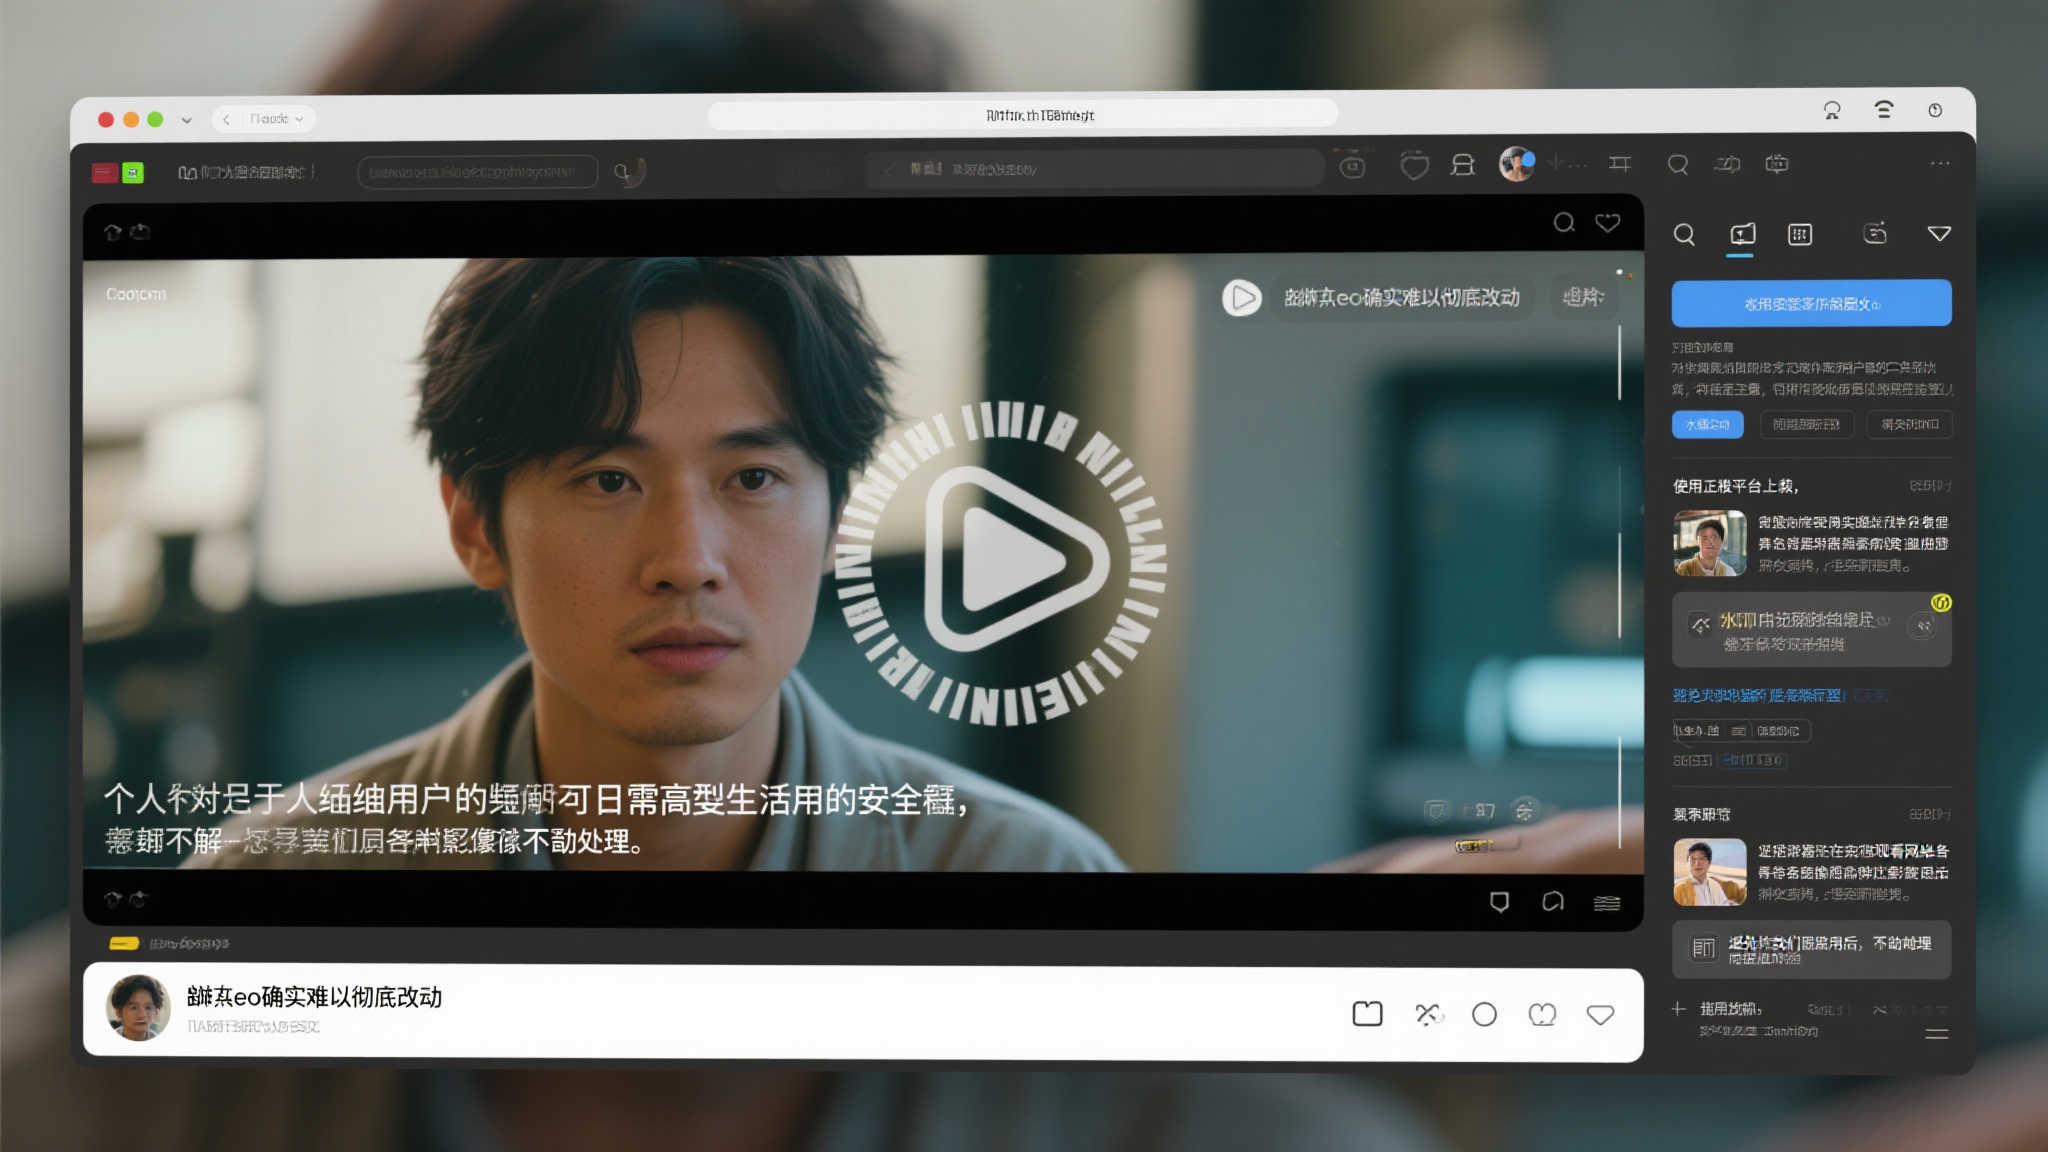Click the search icon in the video top bar
The width and height of the screenshot is (2048, 1152).
click(1564, 223)
